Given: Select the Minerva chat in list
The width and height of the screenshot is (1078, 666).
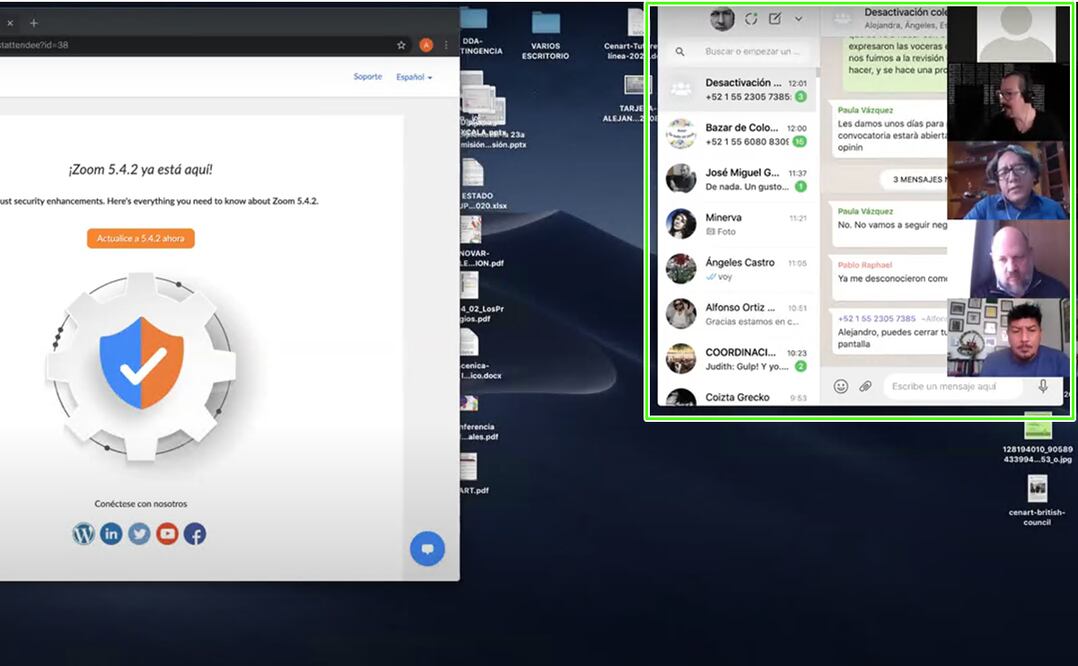Looking at the screenshot, I should 740,223.
